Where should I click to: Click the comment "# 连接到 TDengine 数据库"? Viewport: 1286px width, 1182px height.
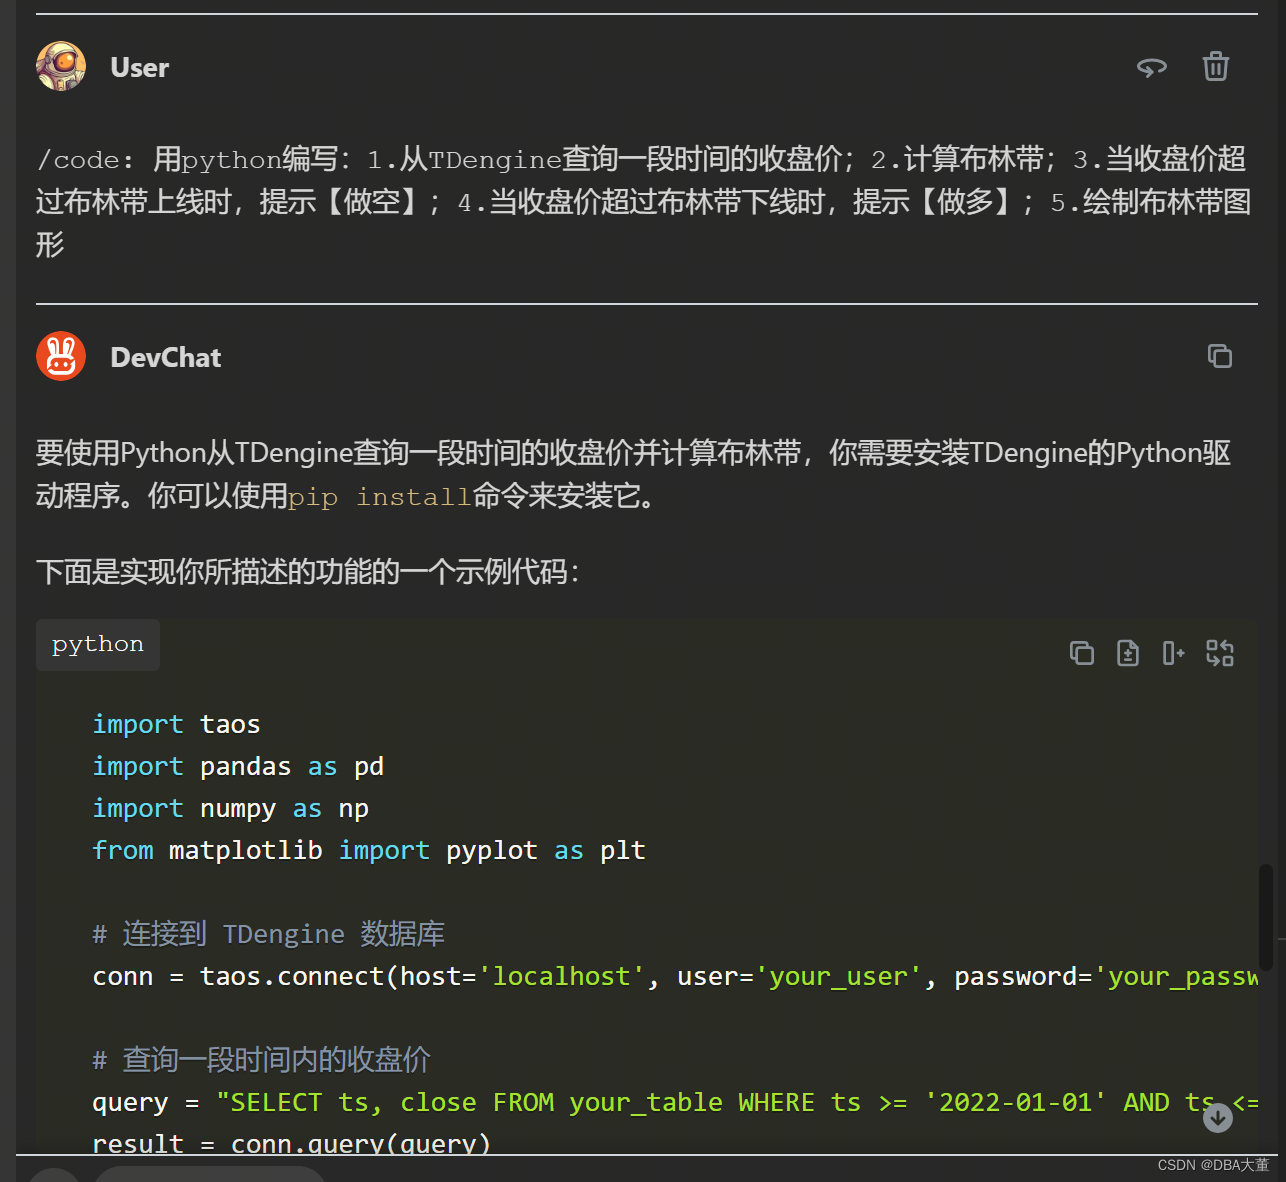click(x=268, y=934)
